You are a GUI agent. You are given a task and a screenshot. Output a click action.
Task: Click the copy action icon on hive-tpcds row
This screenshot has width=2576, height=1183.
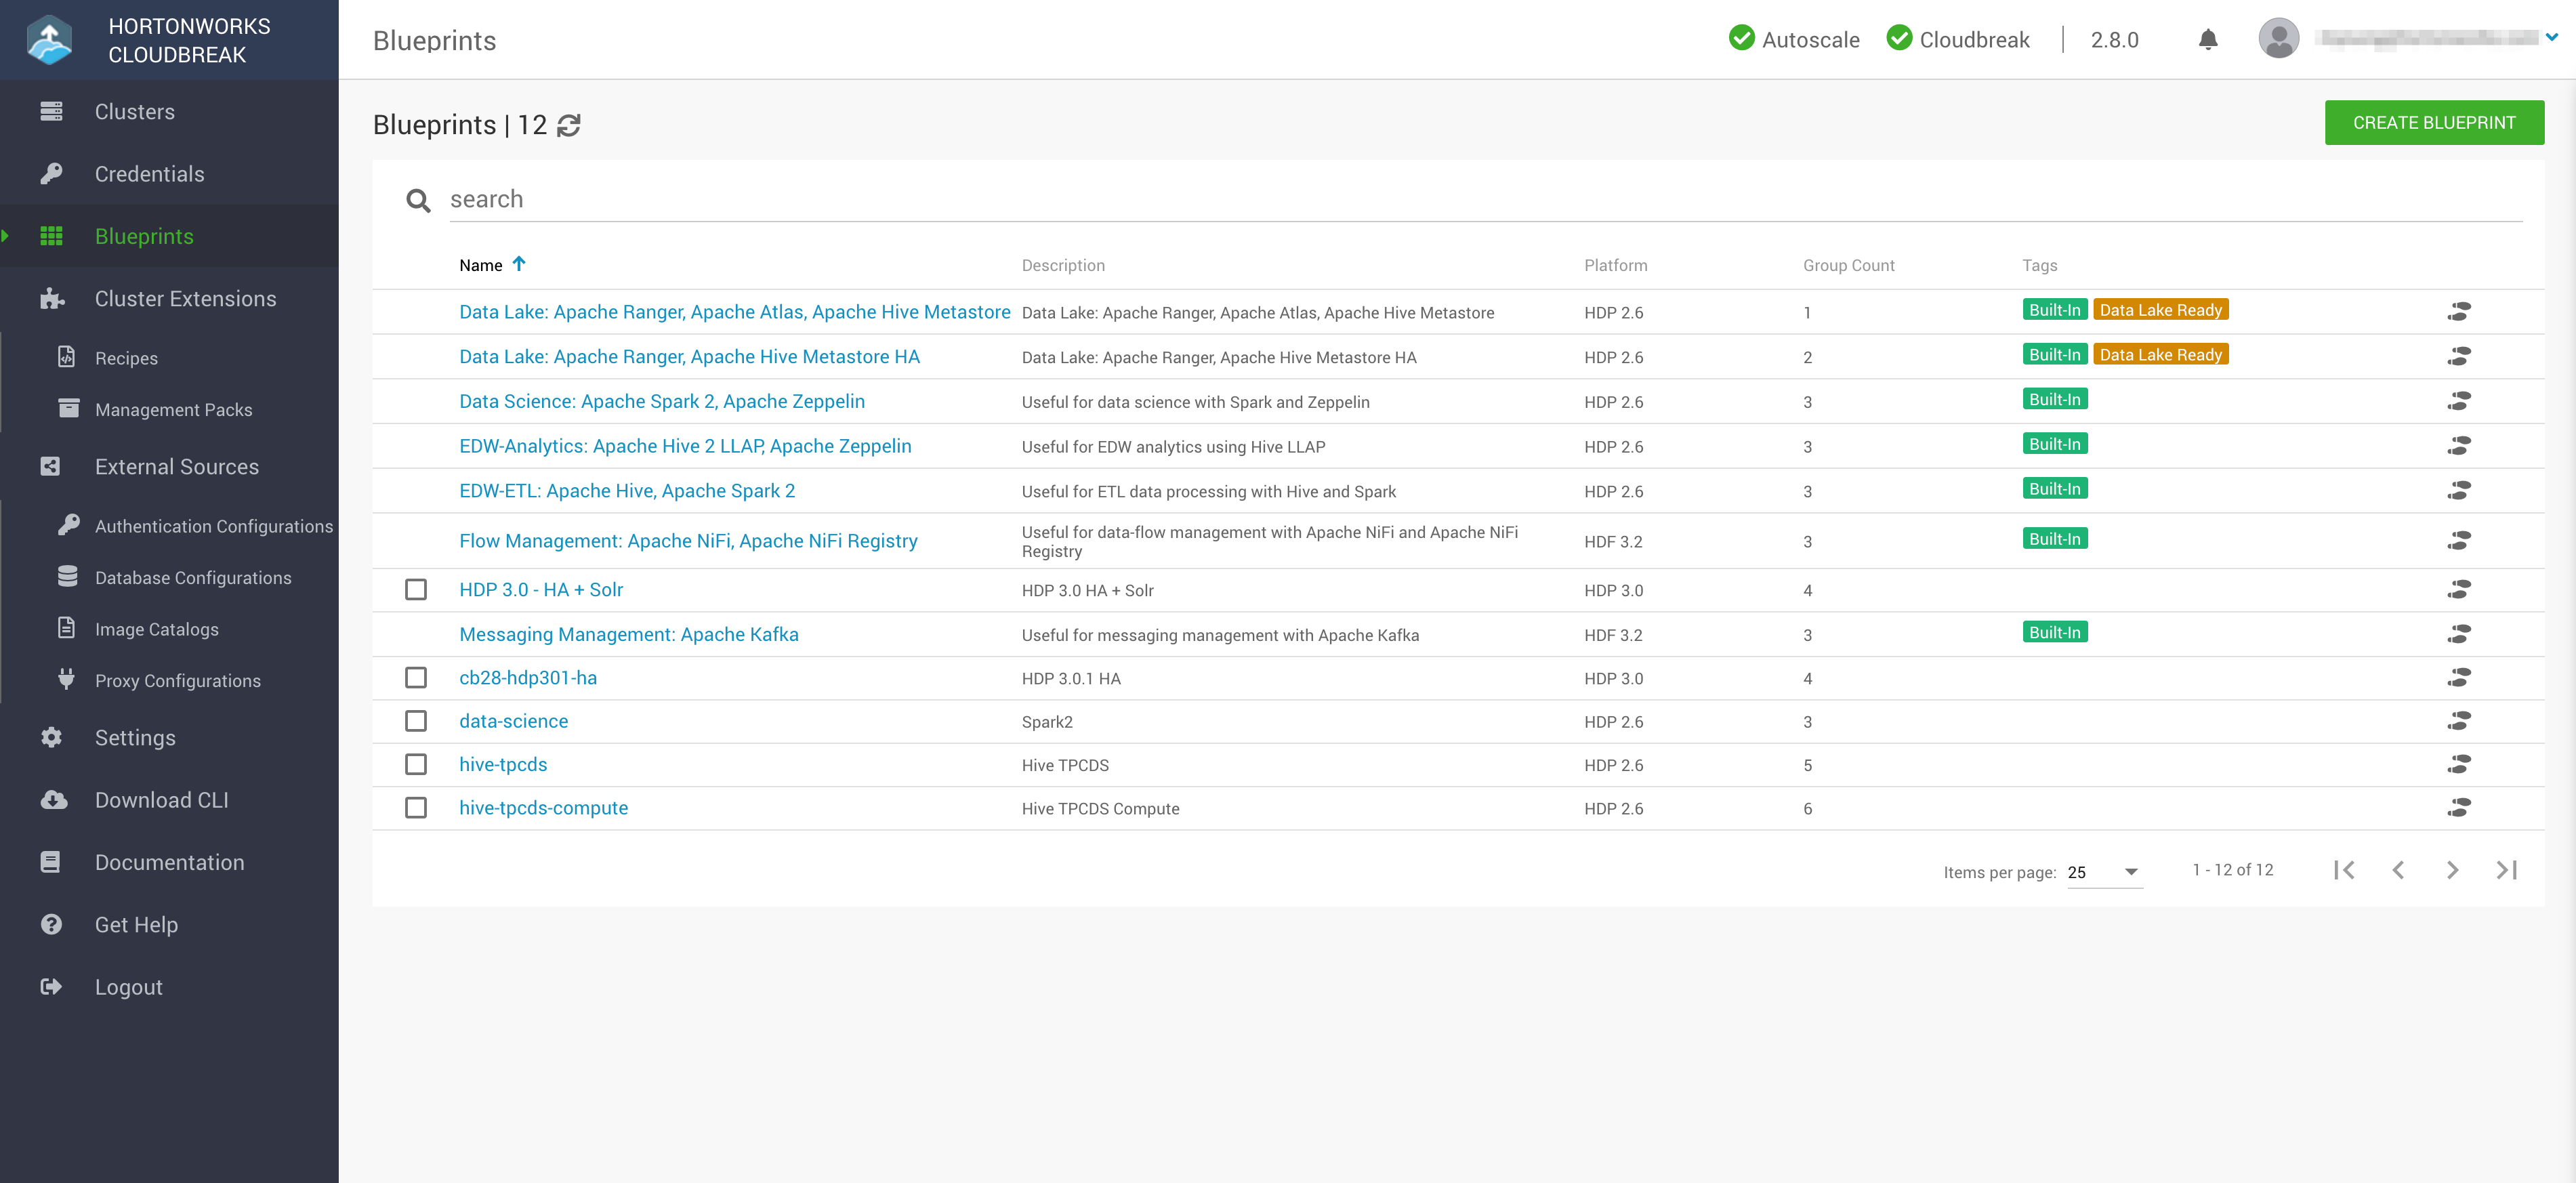pyautogui.click(x=2460, y=764)
